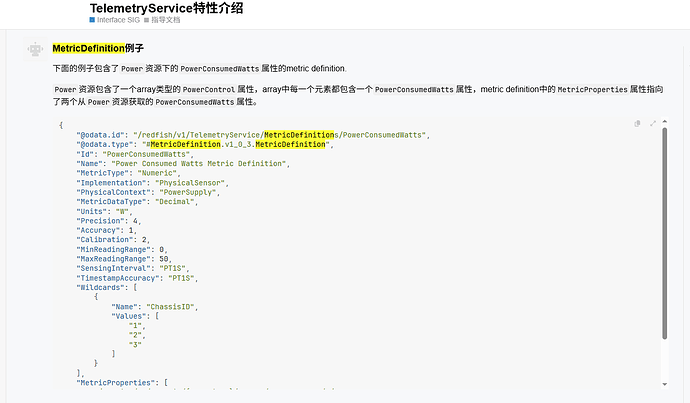
Task: Expand the code block to fullscreen
Action: [653, 124]
